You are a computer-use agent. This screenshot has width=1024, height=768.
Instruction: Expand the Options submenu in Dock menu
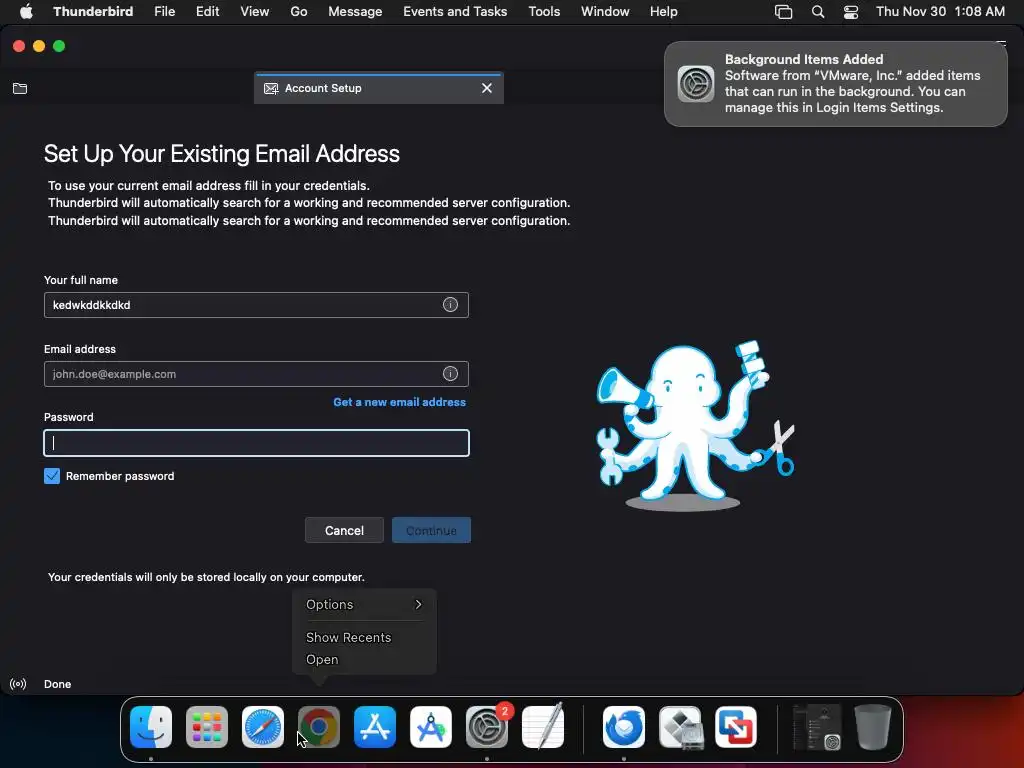364,605
